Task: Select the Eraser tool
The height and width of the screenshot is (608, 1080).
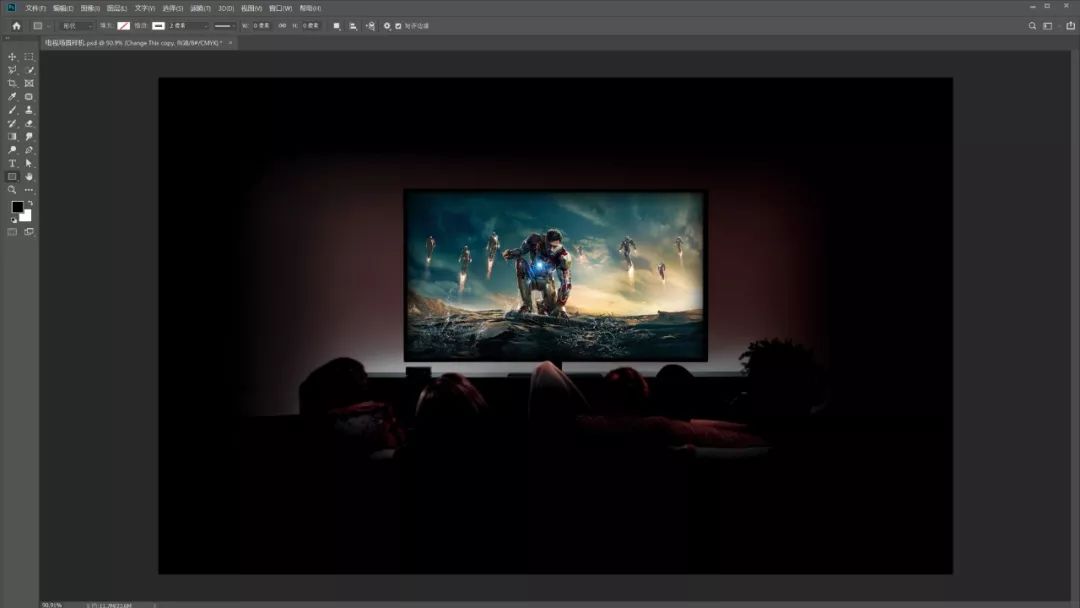Action: coord(29,123)
